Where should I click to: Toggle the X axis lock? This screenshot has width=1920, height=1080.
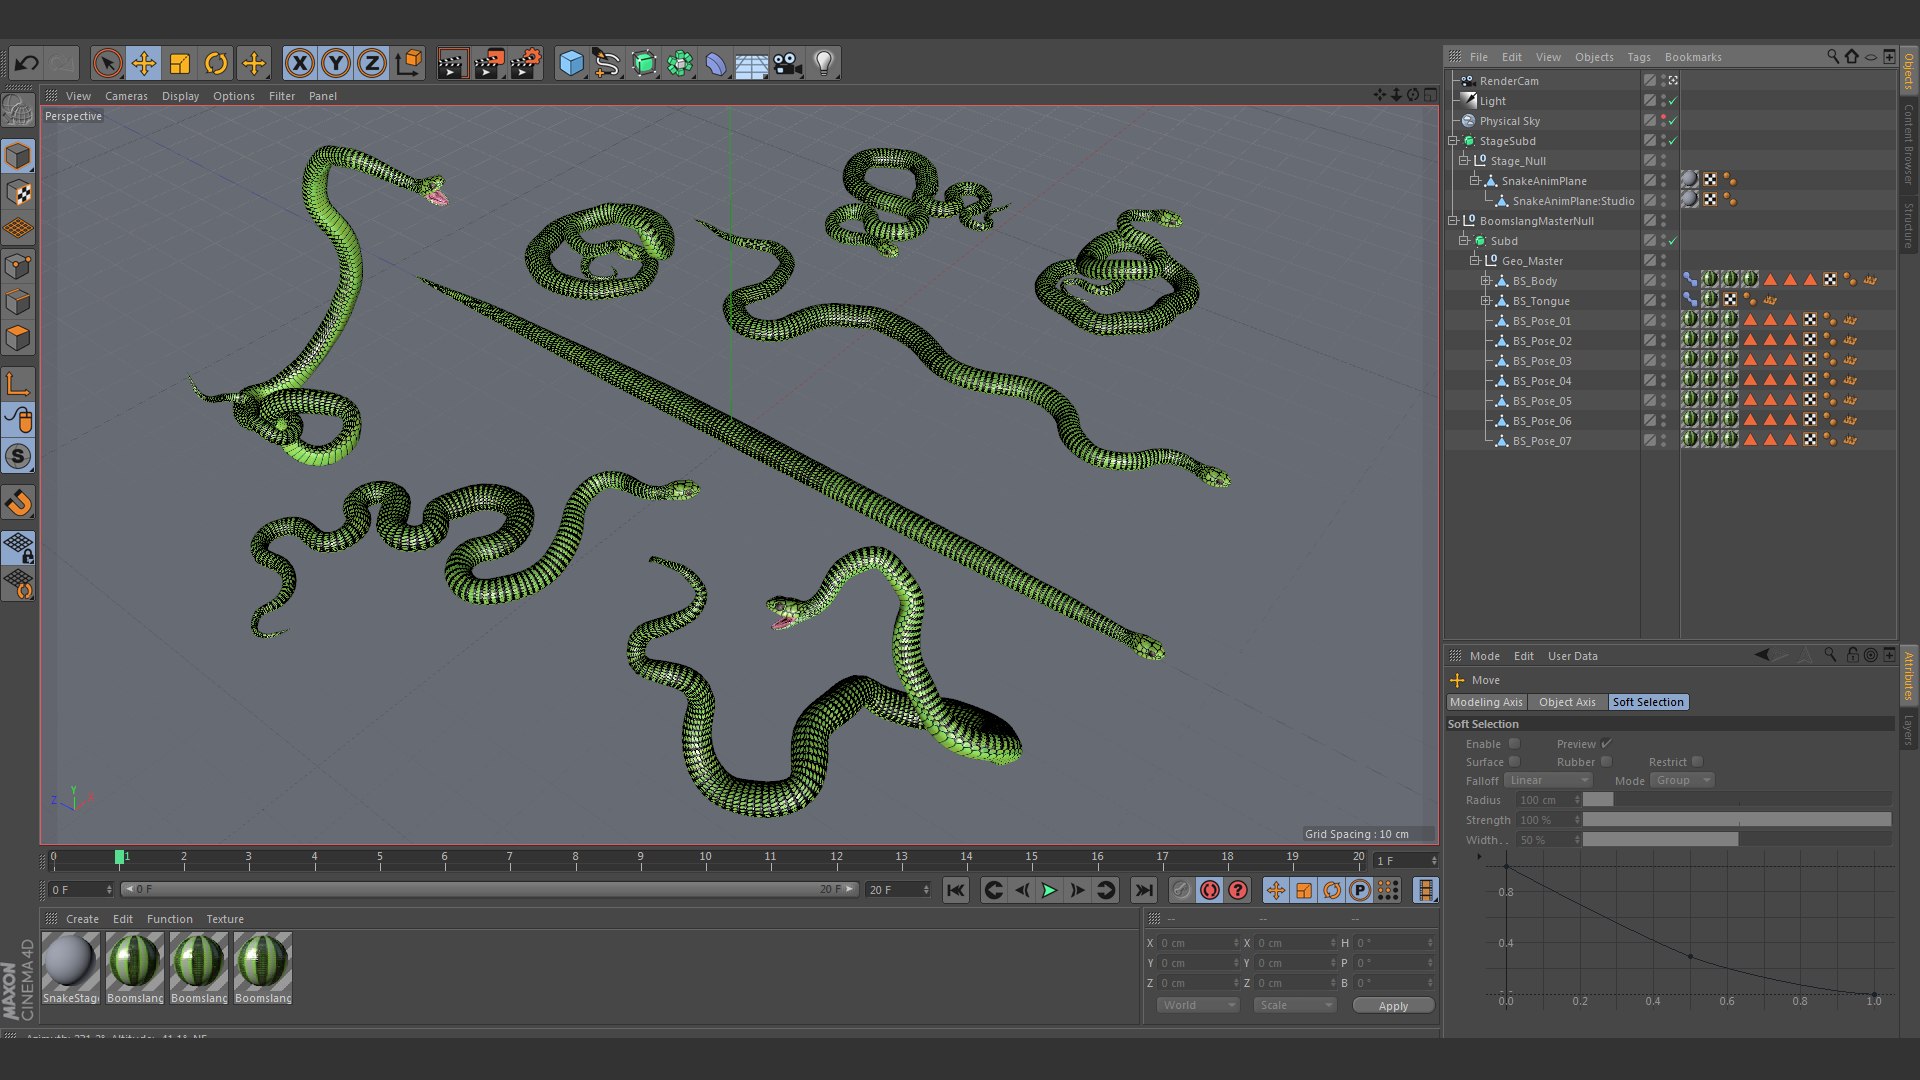coord(299,64)
